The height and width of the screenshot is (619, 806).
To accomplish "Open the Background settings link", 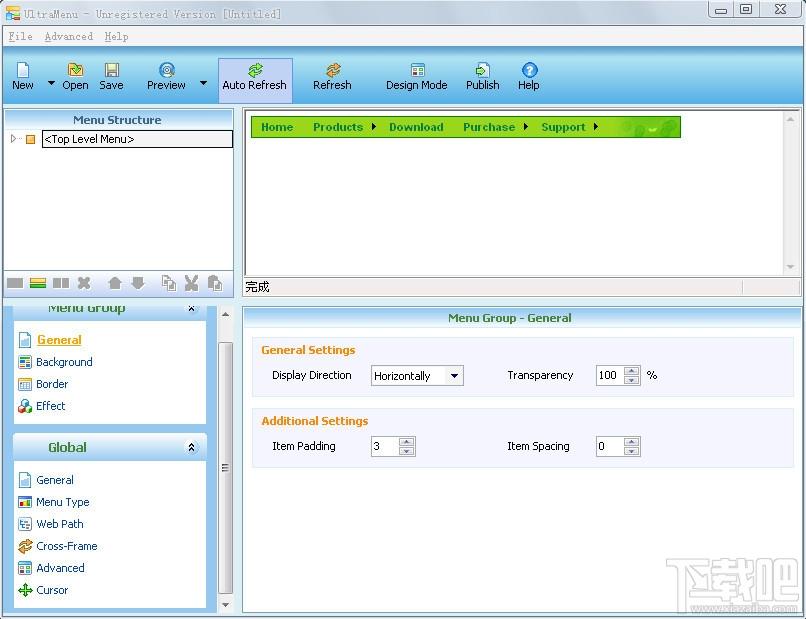I will (x=64, y=362).
